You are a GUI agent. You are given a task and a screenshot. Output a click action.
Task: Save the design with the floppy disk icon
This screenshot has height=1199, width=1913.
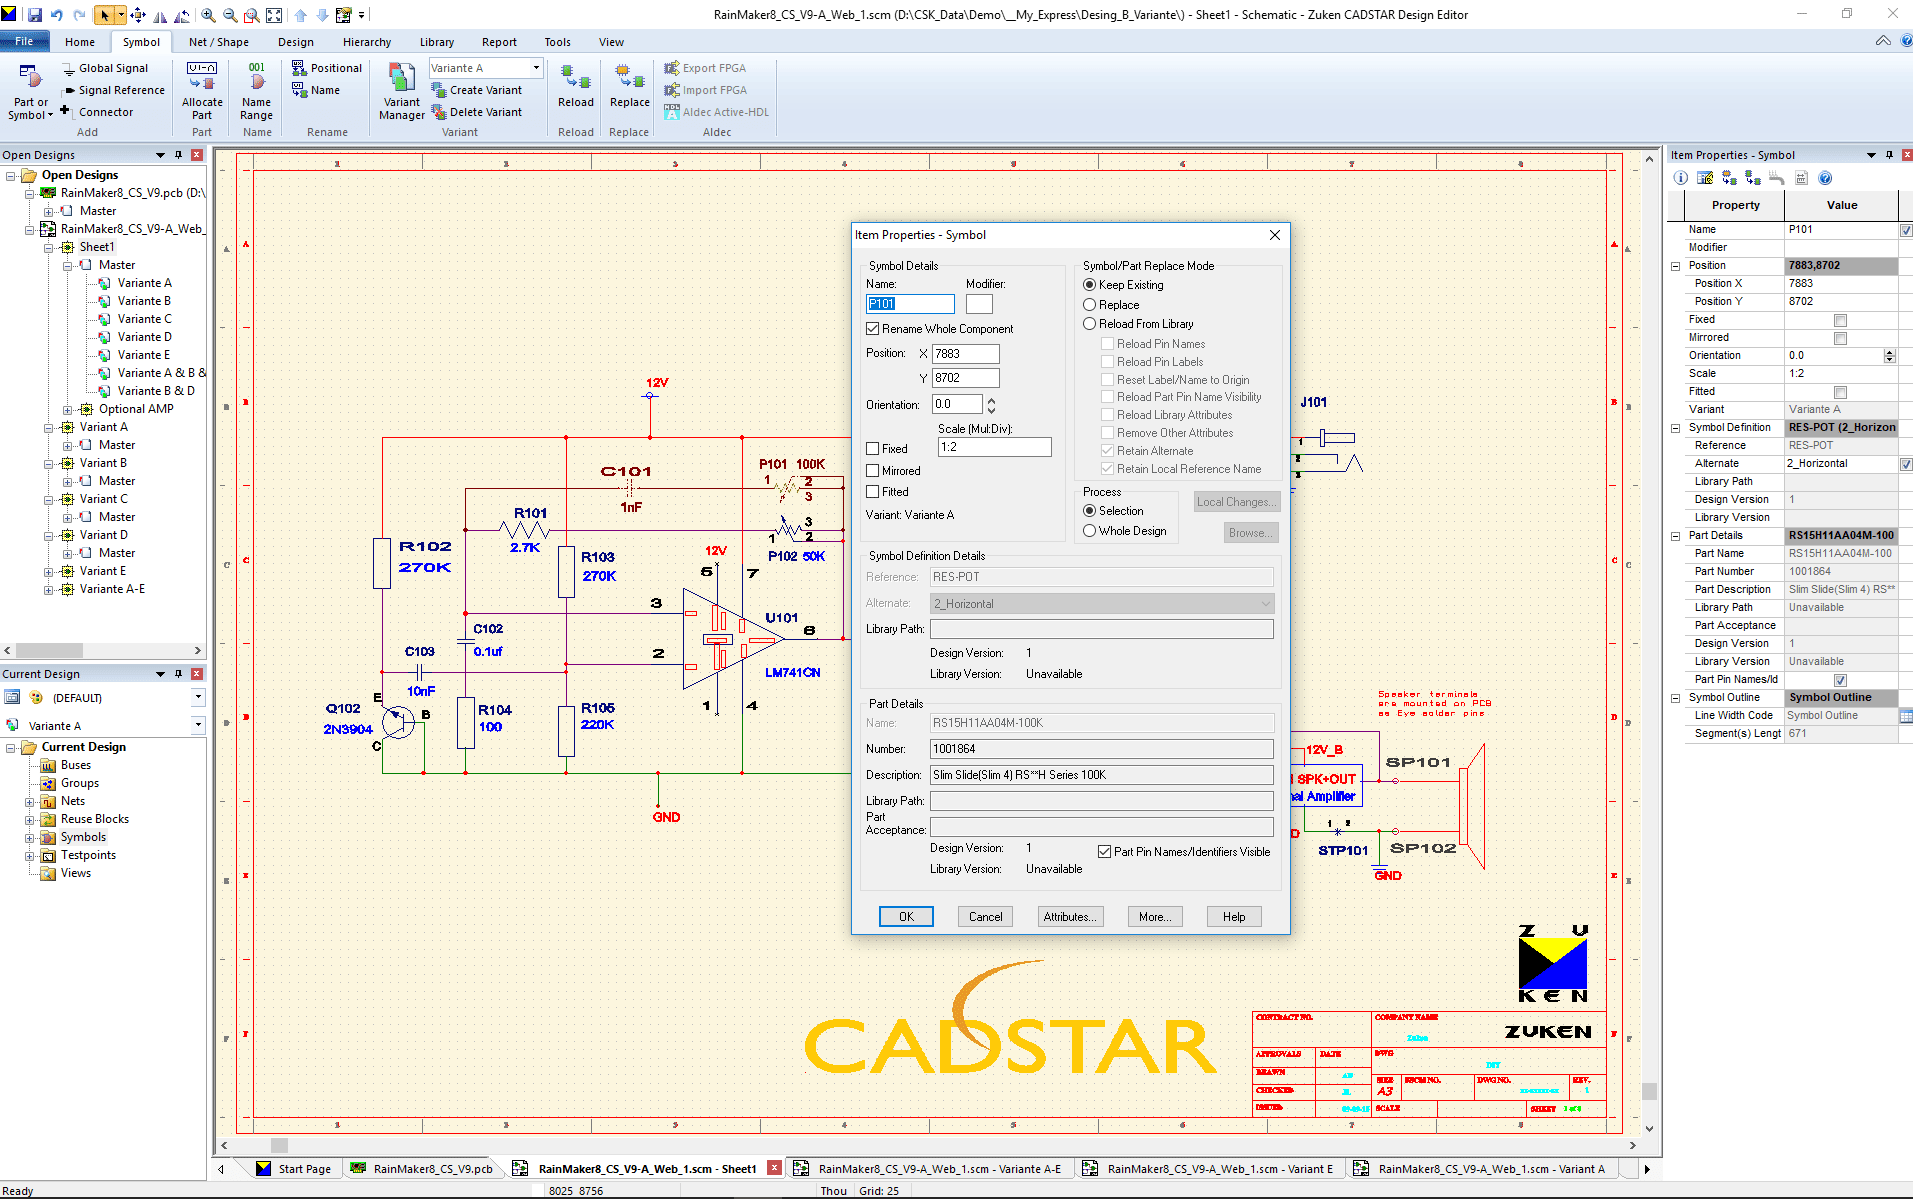[x=35, y=15]
